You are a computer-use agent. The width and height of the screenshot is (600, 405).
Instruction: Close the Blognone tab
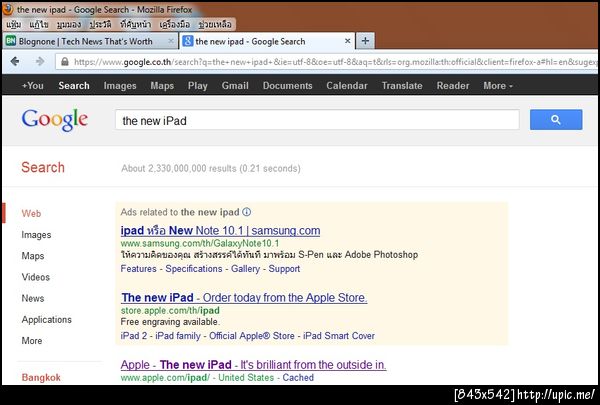[171, 41]
